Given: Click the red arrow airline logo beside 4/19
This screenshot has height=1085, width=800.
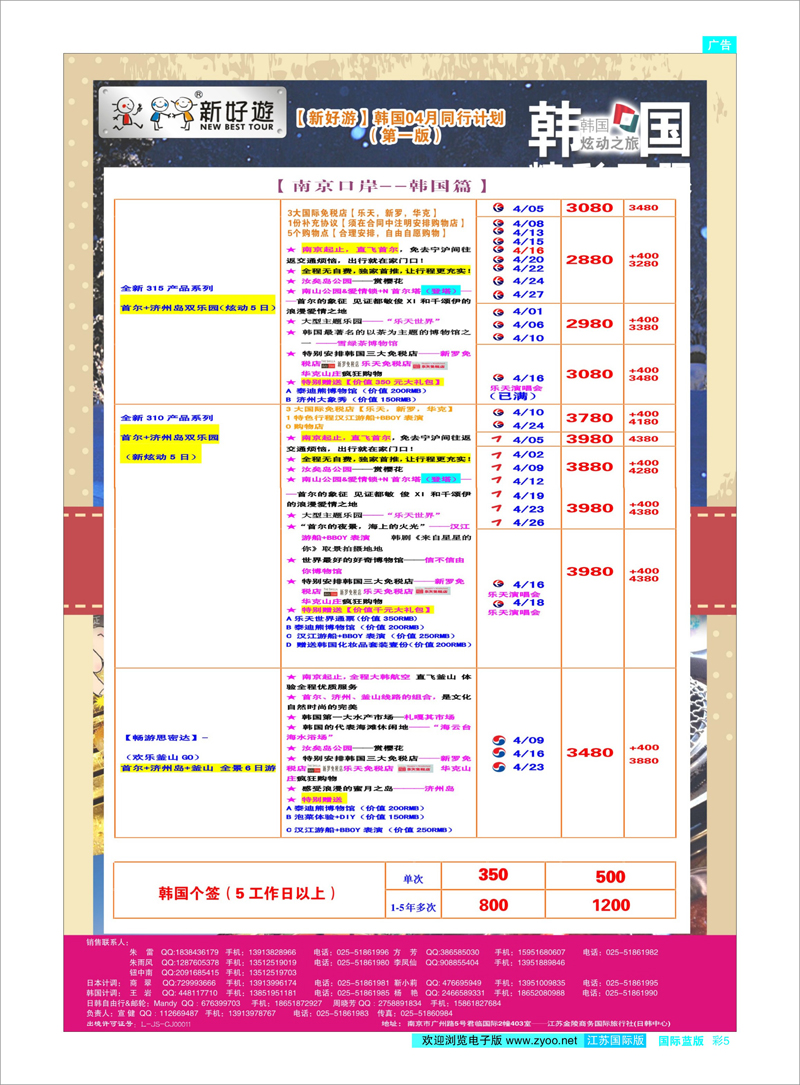Looking at the screenshot, I should [497, 495].
